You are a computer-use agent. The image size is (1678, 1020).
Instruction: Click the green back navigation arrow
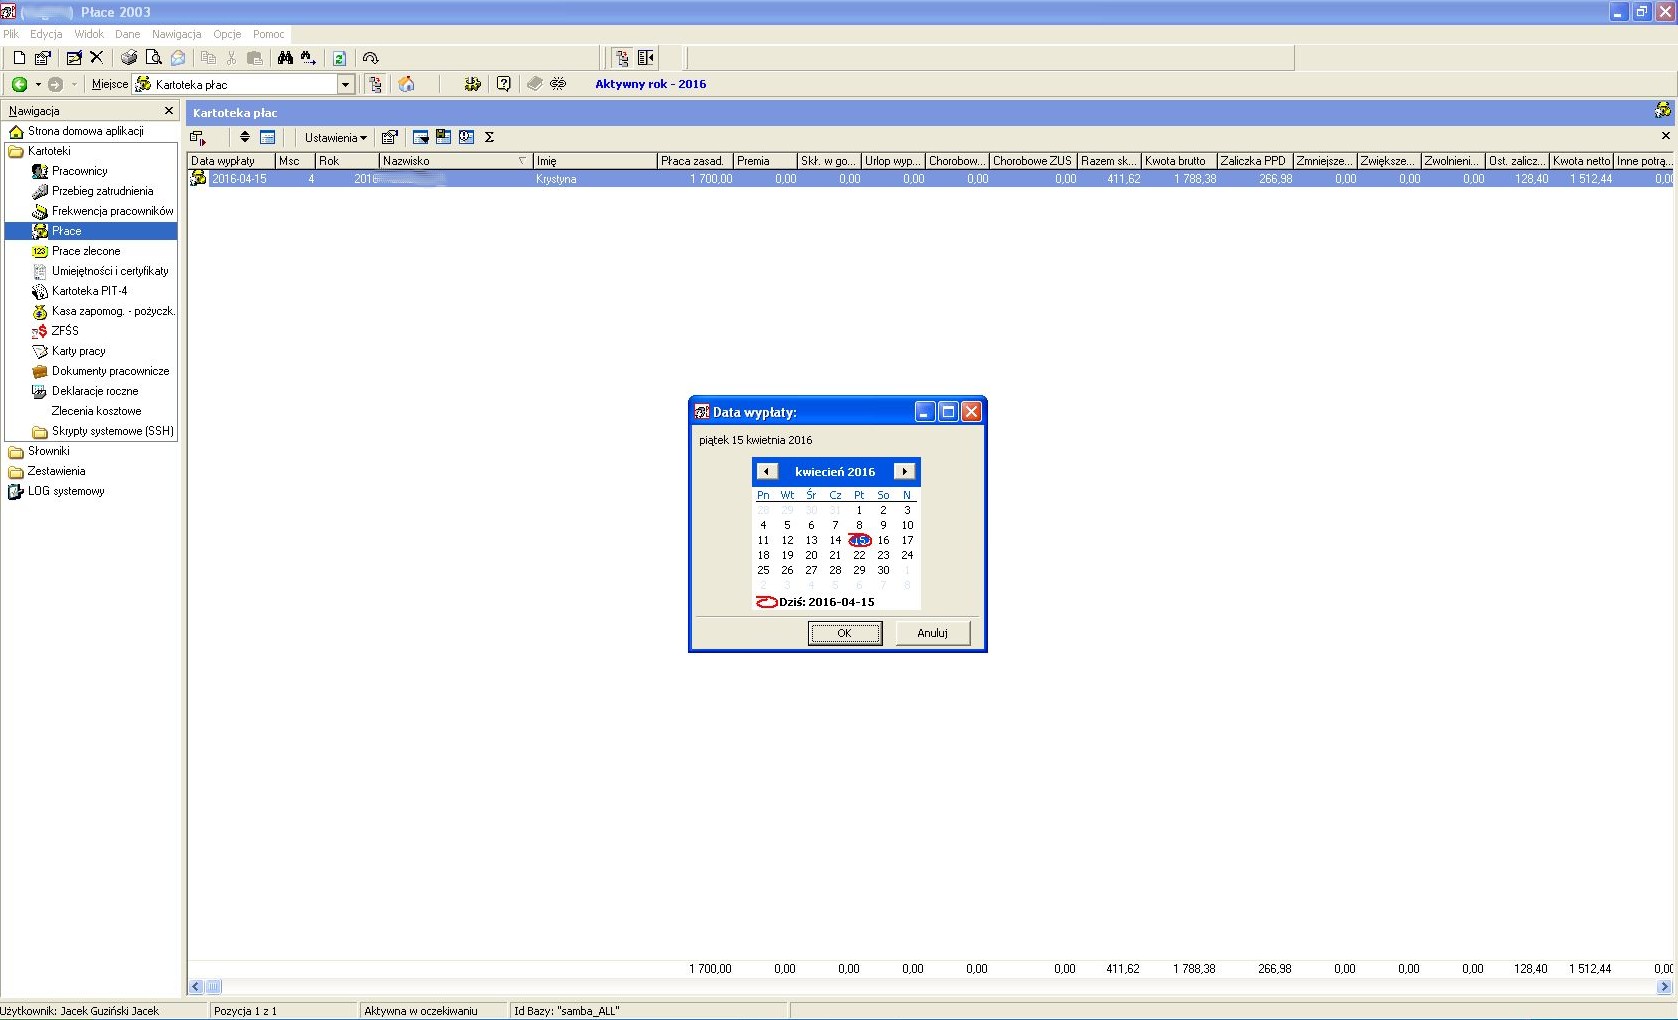[x=19, y=84]
